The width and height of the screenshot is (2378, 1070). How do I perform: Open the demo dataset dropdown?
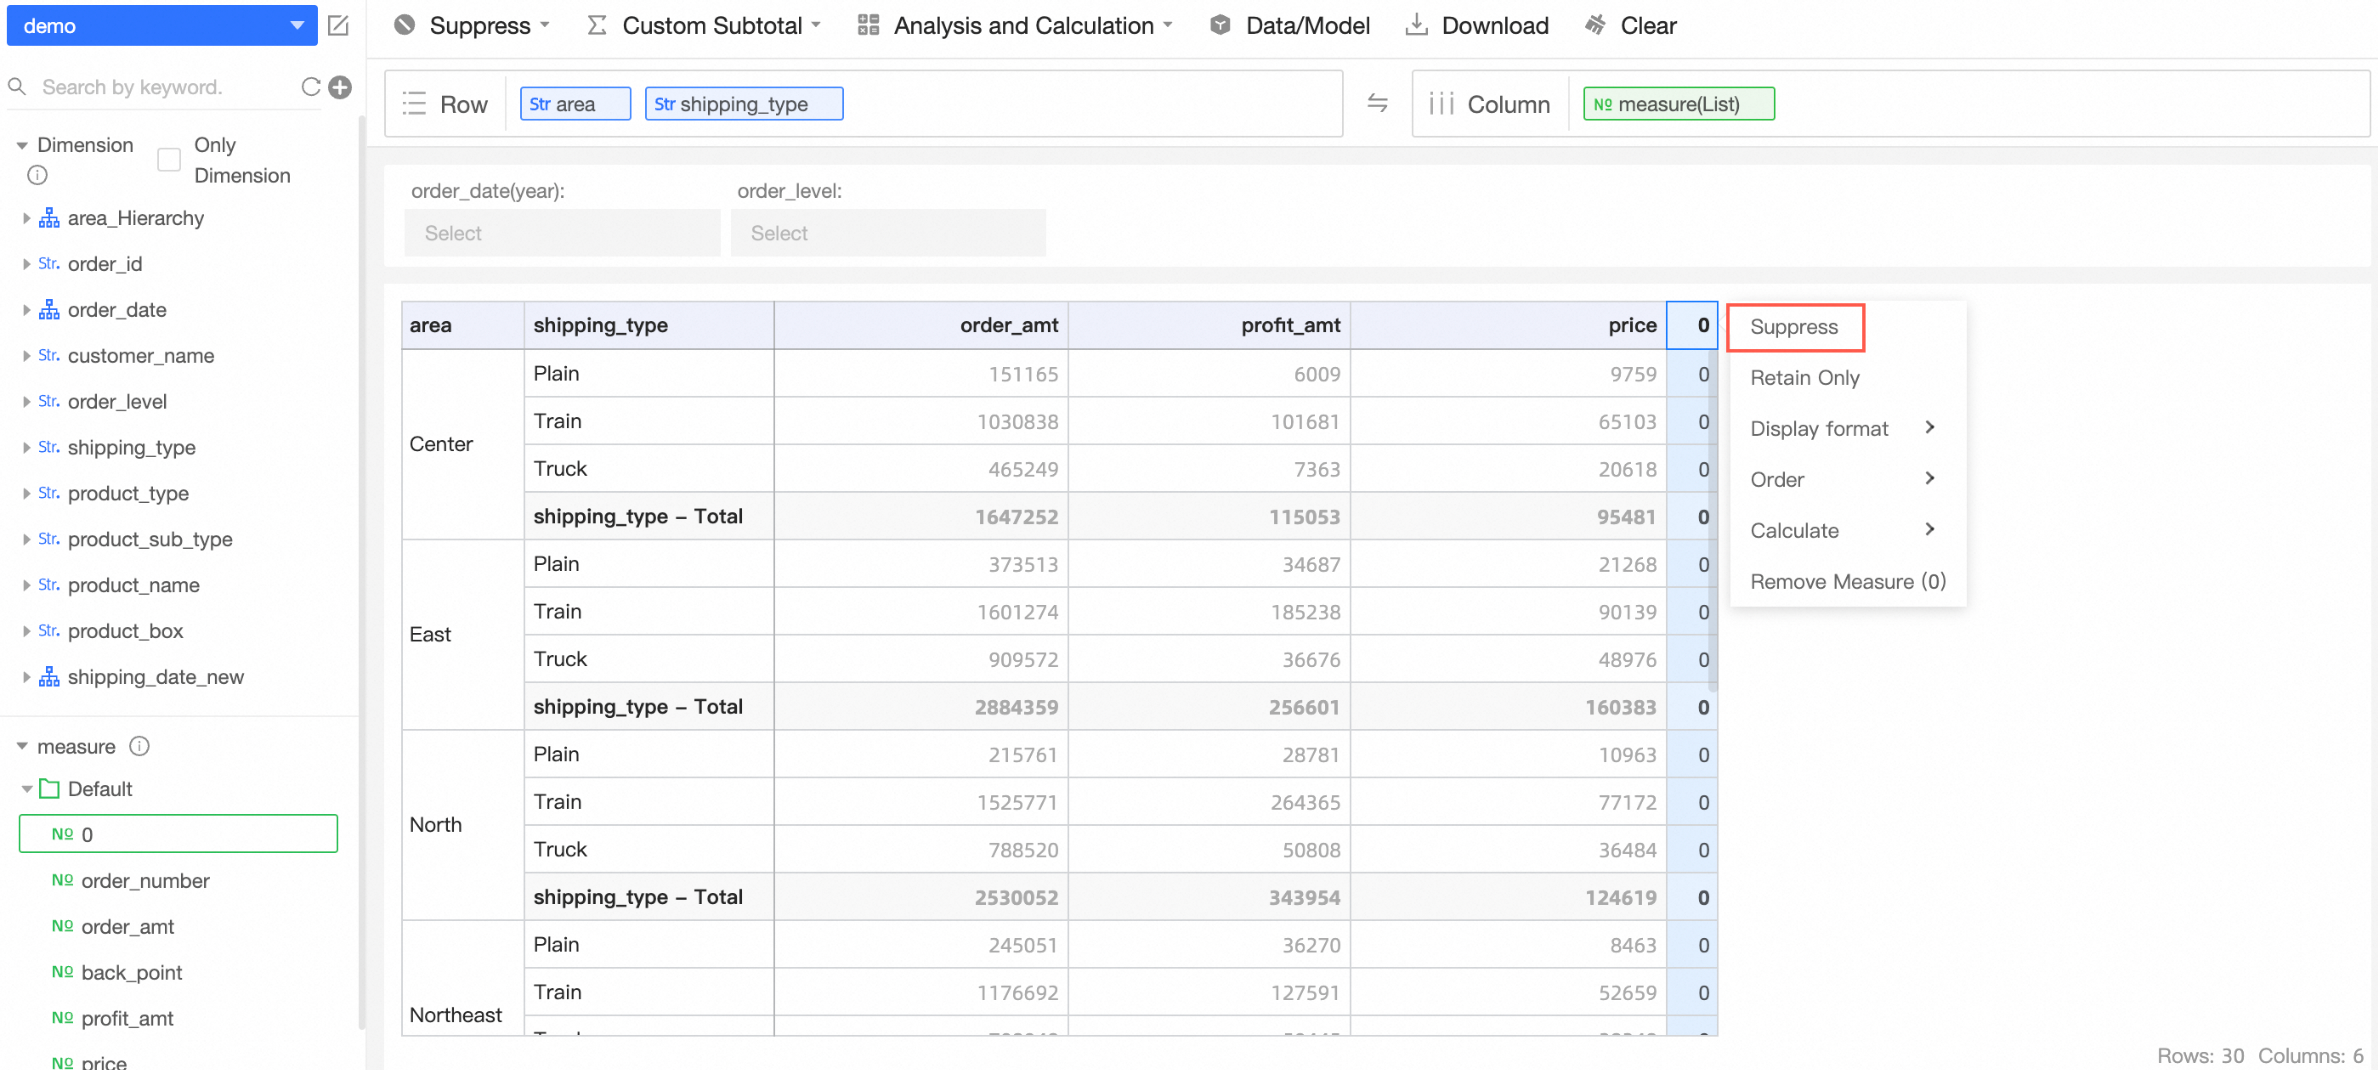(x=162, y=25)
